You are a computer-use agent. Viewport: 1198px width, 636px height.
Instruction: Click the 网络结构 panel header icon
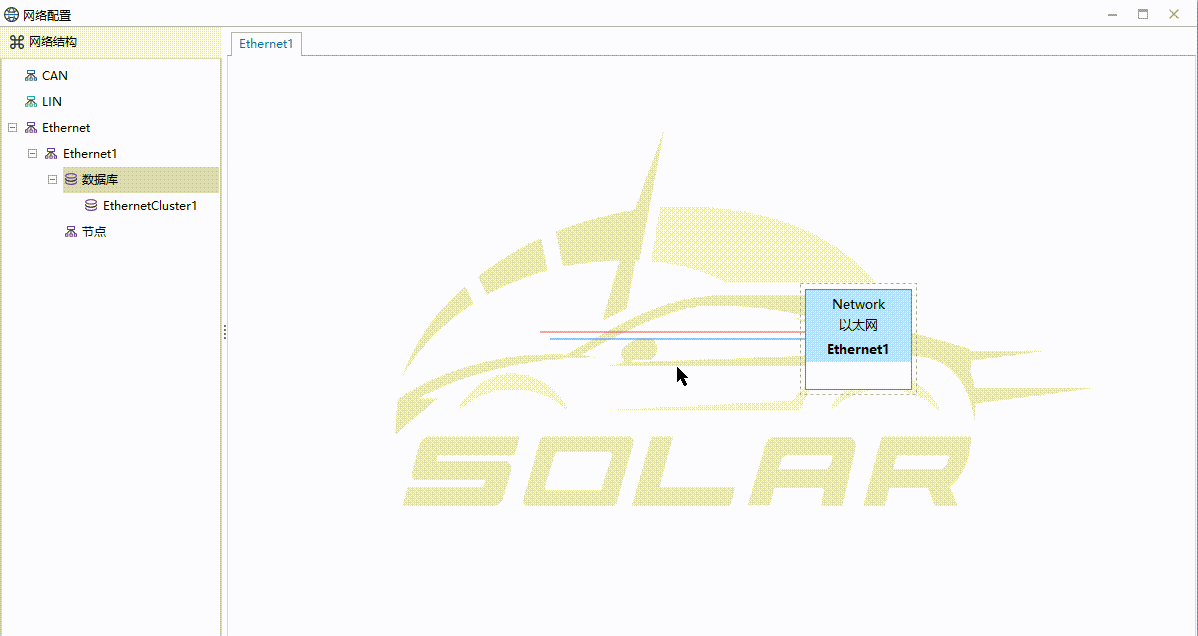tap(17, 42)
